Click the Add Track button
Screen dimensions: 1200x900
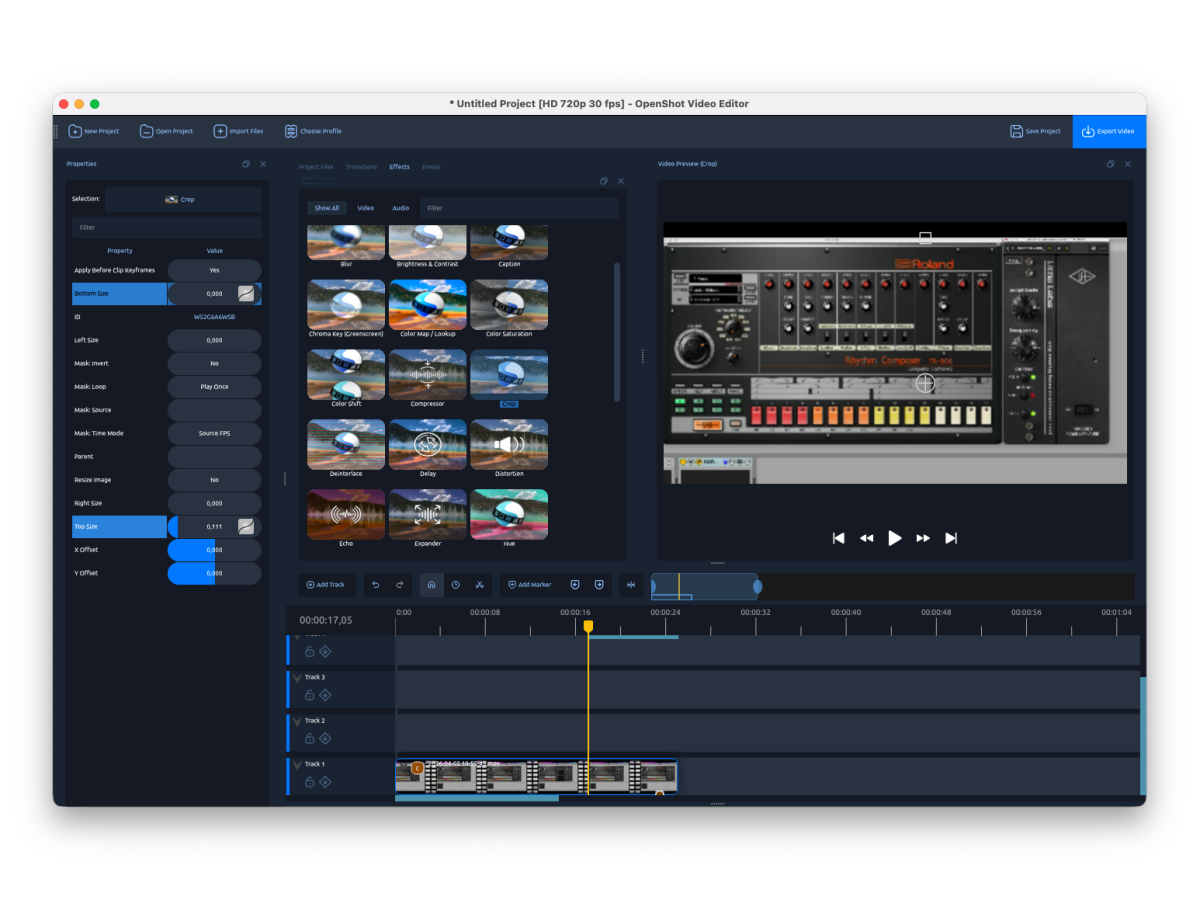(x=325, y=584)
